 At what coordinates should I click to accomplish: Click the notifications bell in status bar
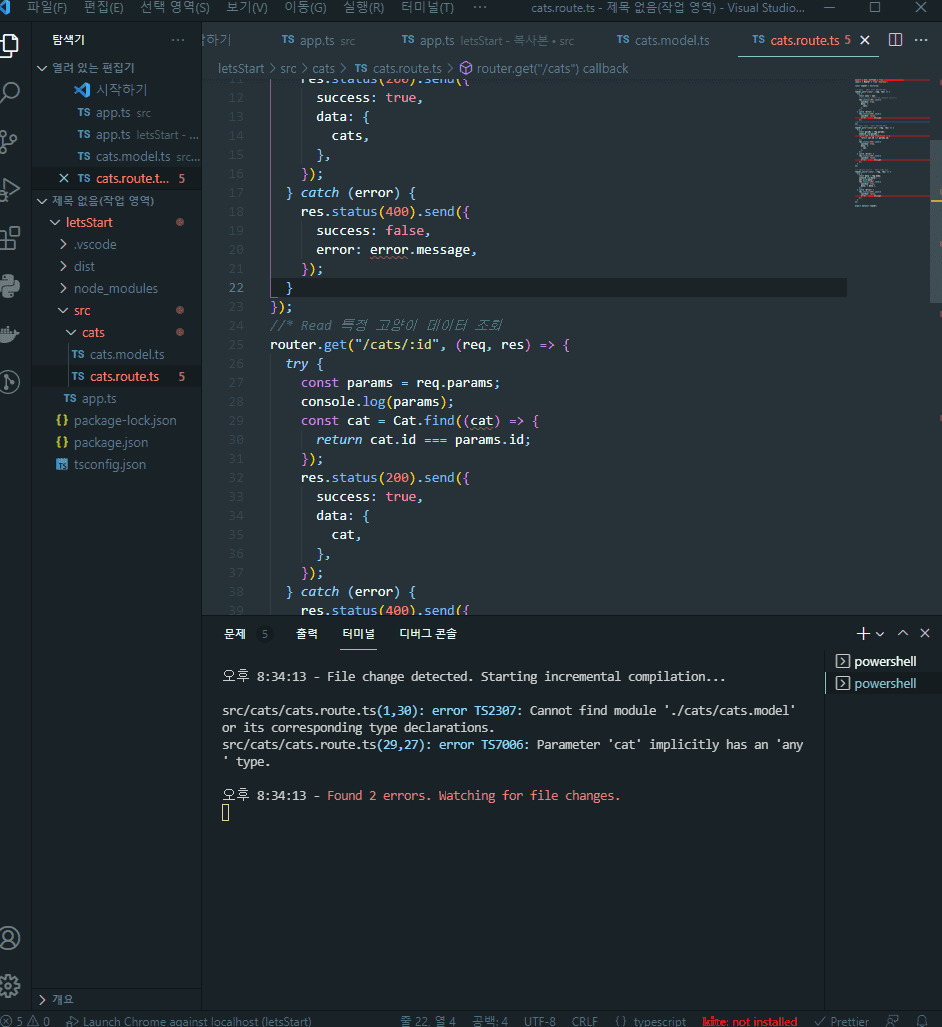point(922,1021)
